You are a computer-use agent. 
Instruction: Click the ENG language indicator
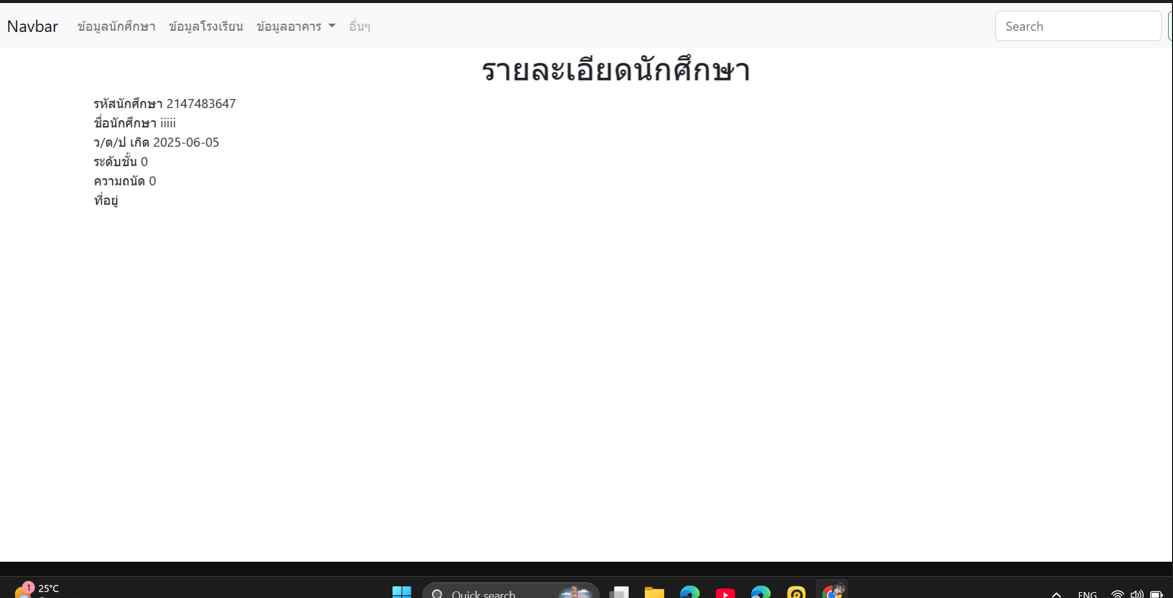(x=1087, y=594)
